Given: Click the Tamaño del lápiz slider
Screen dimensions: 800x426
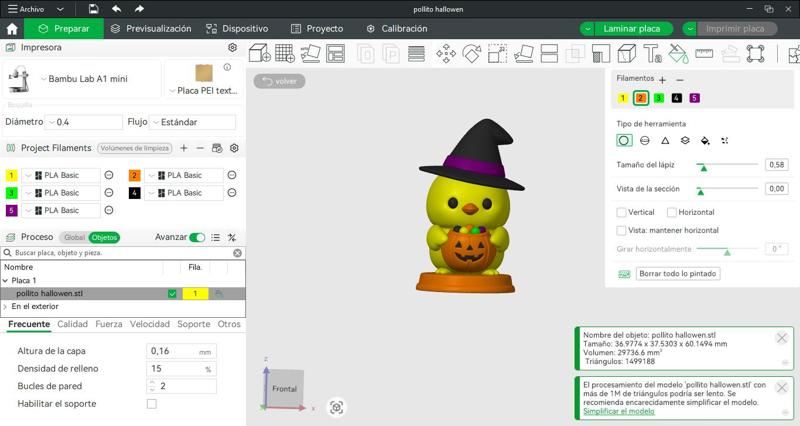Looking at the screenshot, I should 728,165.
